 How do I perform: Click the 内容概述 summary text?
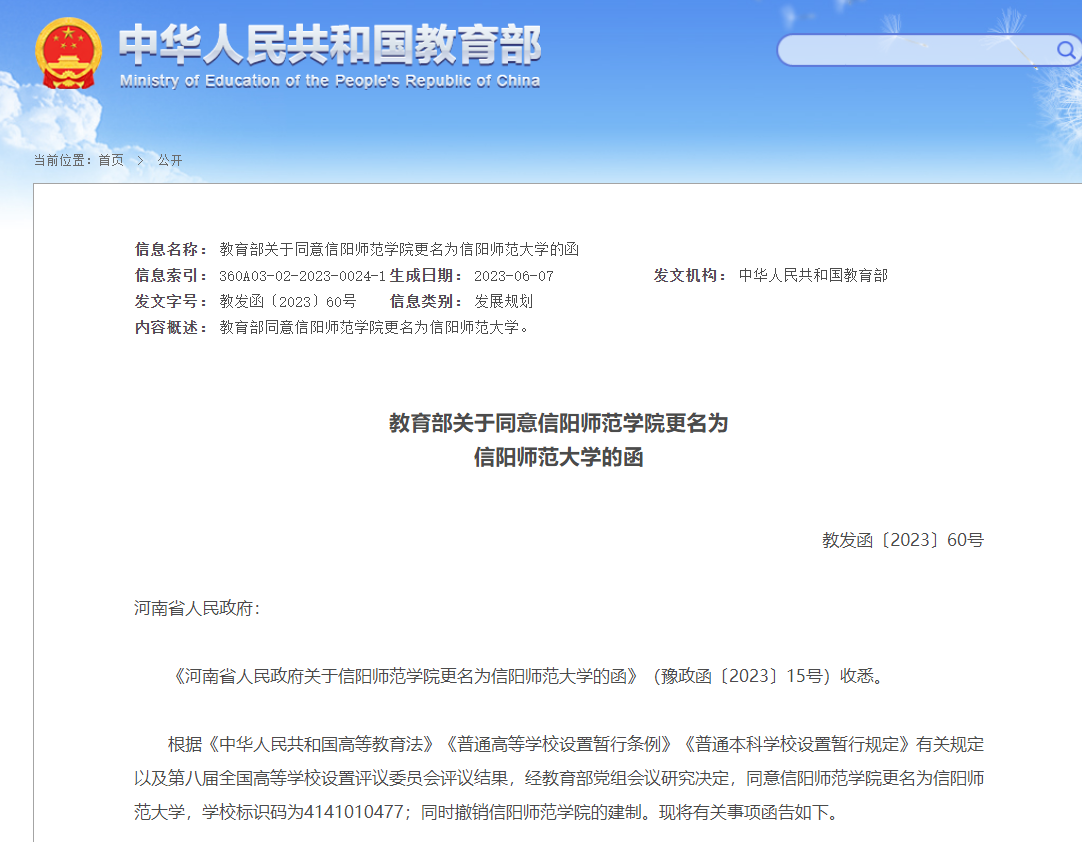[375, 327]
